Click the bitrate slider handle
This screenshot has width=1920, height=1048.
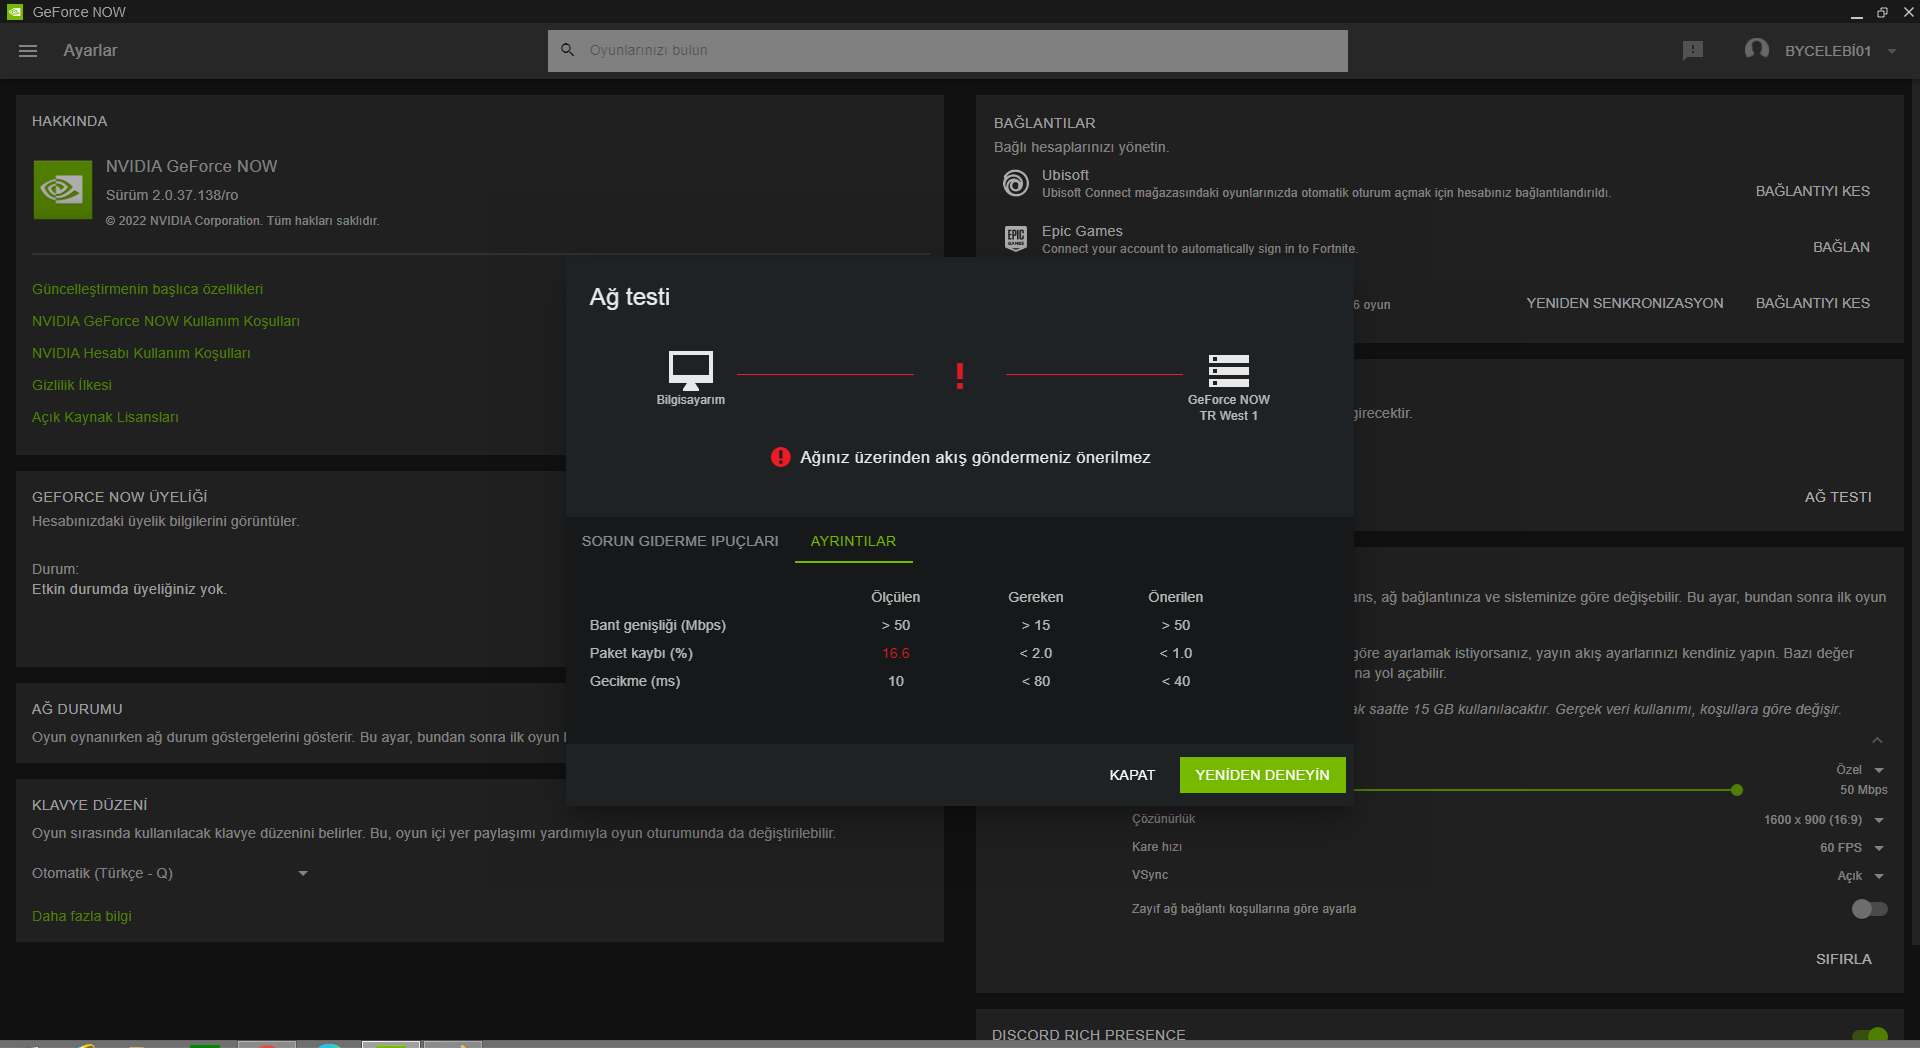tap(1737, 790)
